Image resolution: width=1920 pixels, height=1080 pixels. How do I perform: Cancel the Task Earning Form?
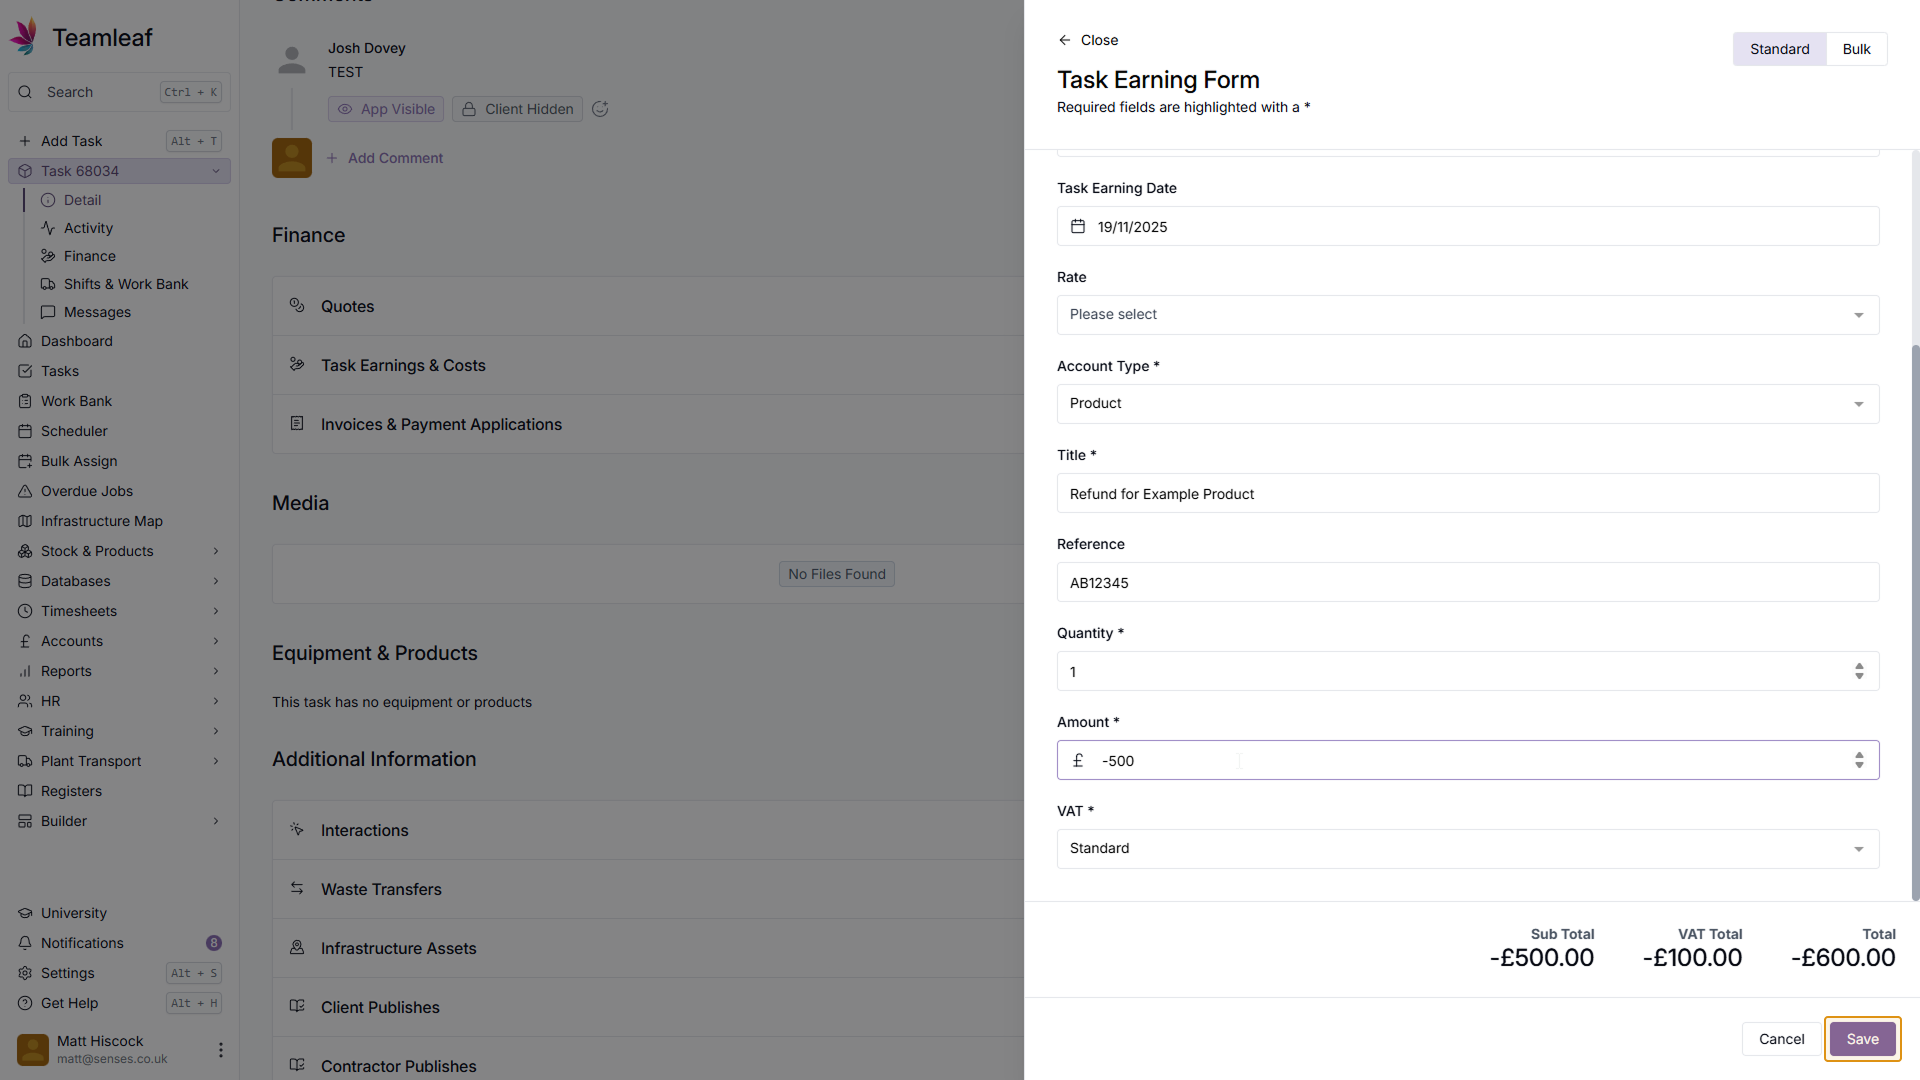tap(1781, 1039)
